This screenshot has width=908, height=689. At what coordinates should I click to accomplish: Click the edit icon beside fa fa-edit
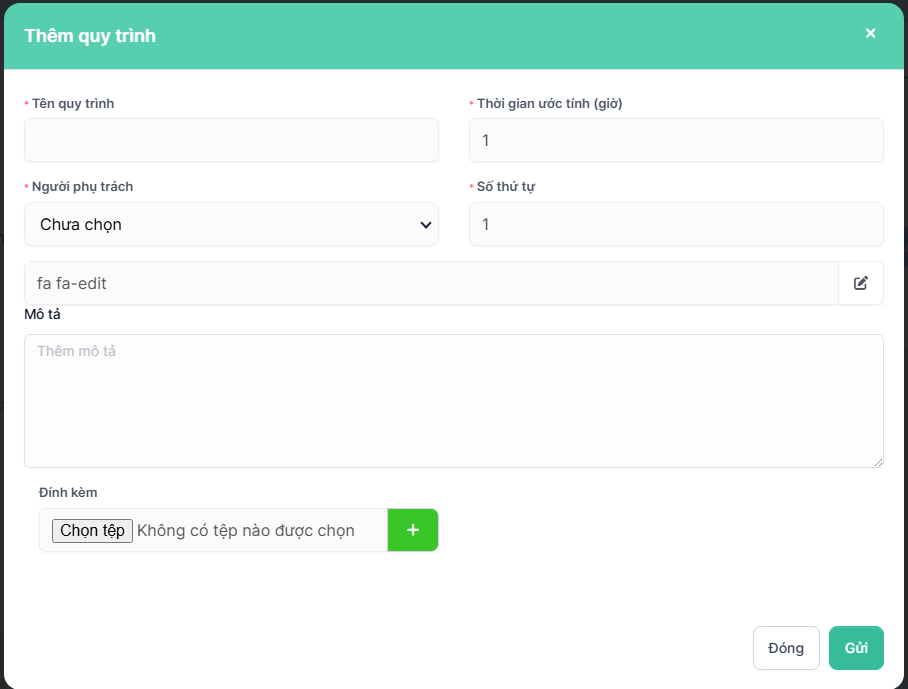tap(861, 283)
